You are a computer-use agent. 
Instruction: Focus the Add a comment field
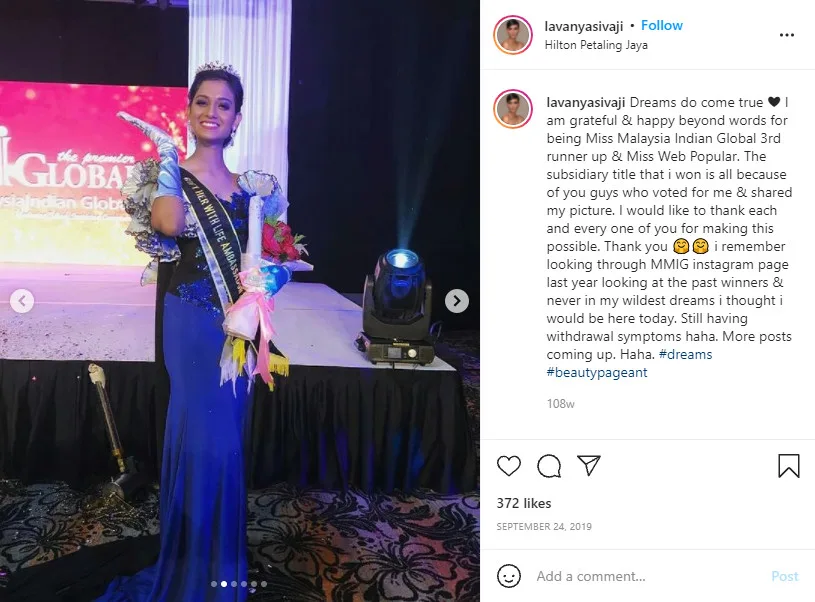(650, 576)
